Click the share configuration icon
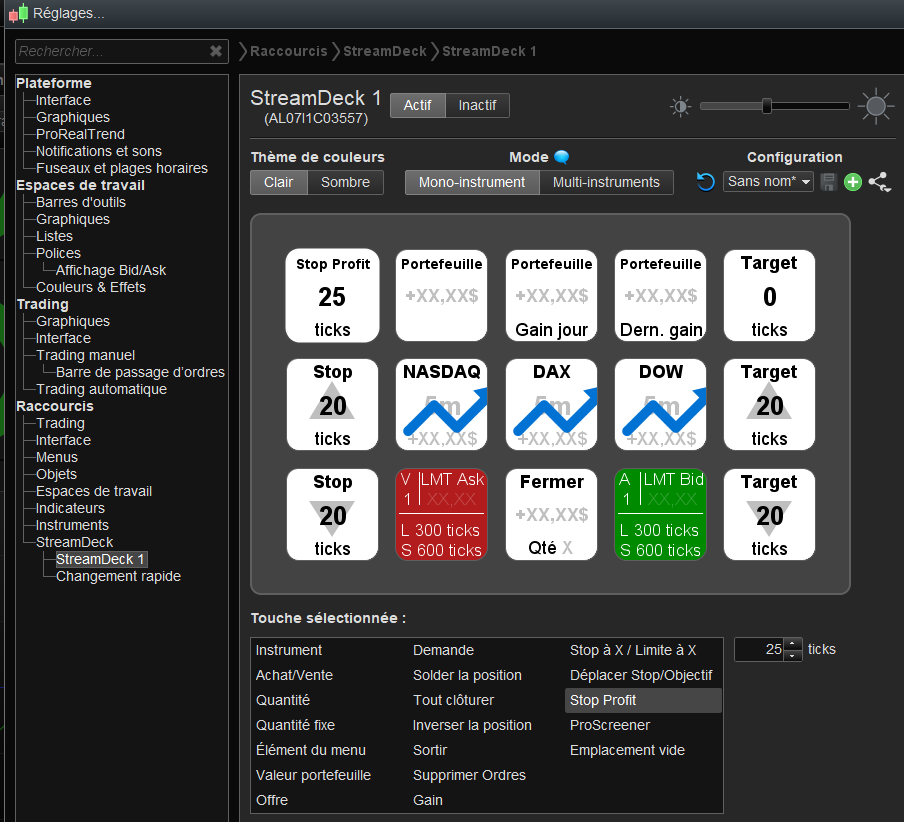 [880, 182]
